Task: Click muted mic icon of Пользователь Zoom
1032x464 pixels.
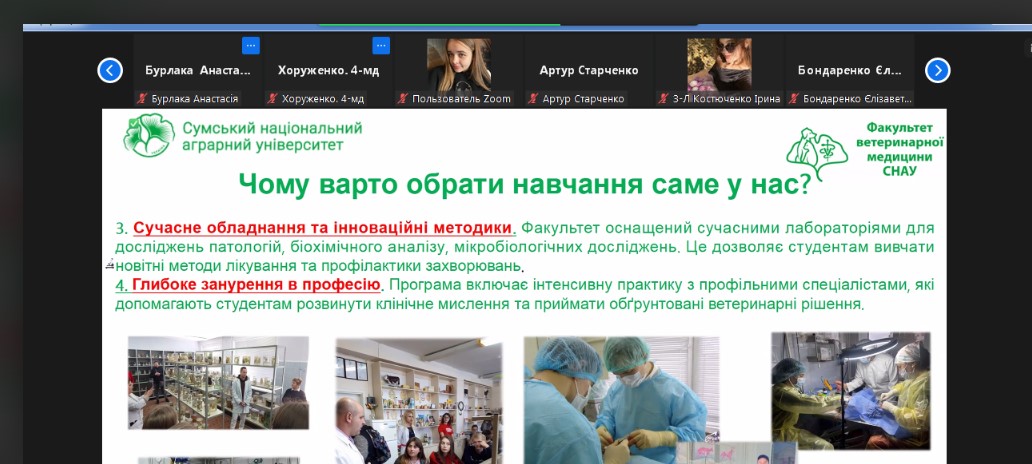Action: coord(402,99)
